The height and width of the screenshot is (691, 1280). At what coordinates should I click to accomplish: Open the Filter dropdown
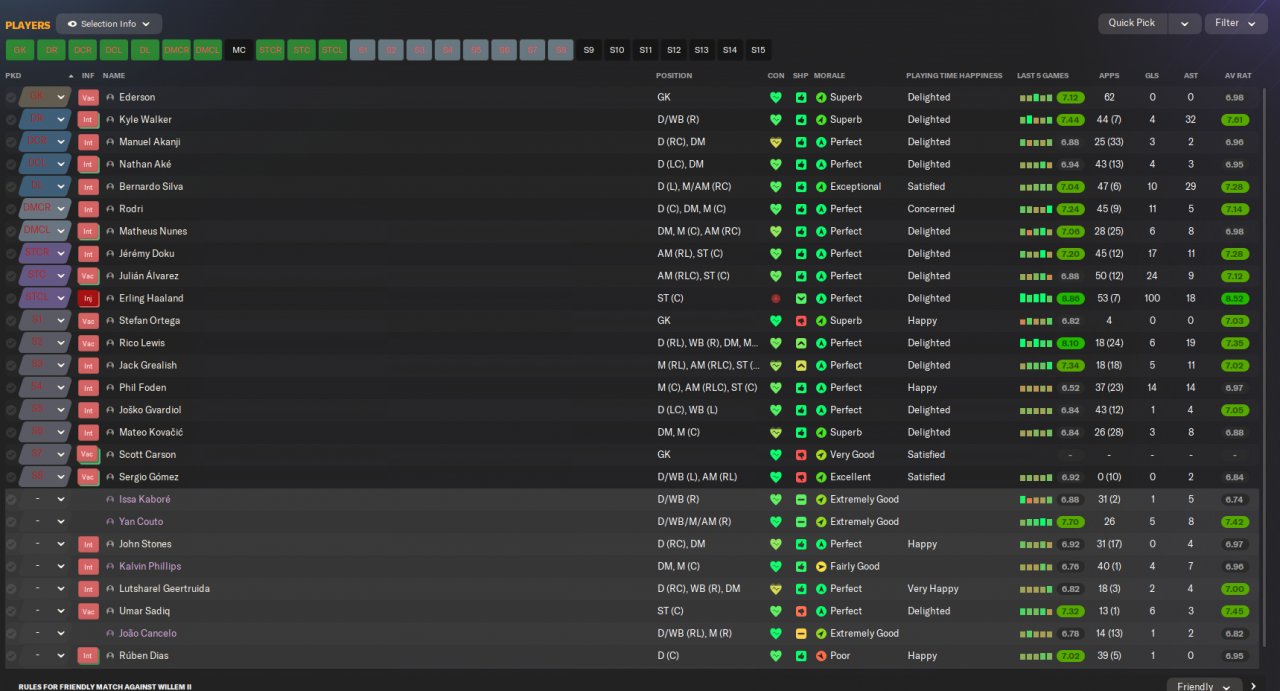pyautogui.click(x=1236, y=23)
